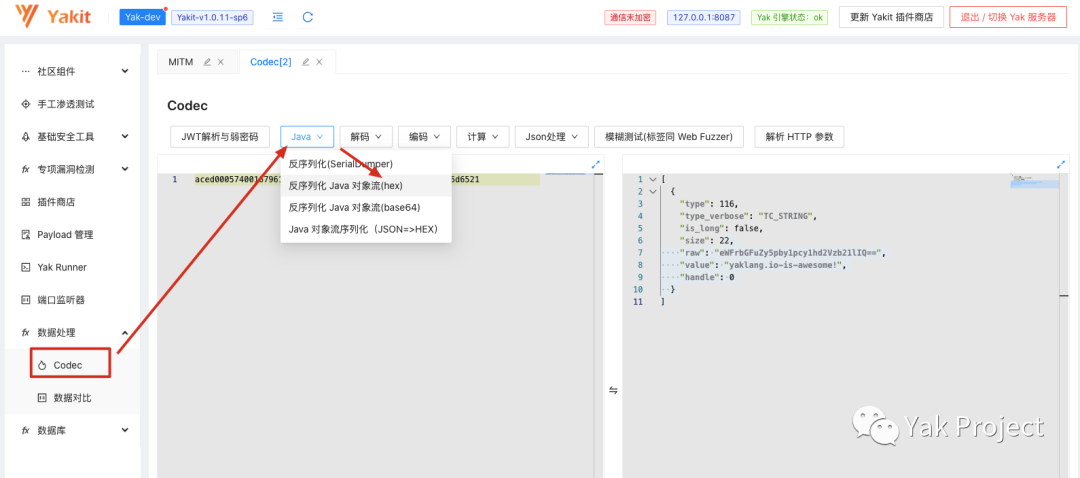Click 退出 / 切换 Yak 服务器 button

[1007, 17]
